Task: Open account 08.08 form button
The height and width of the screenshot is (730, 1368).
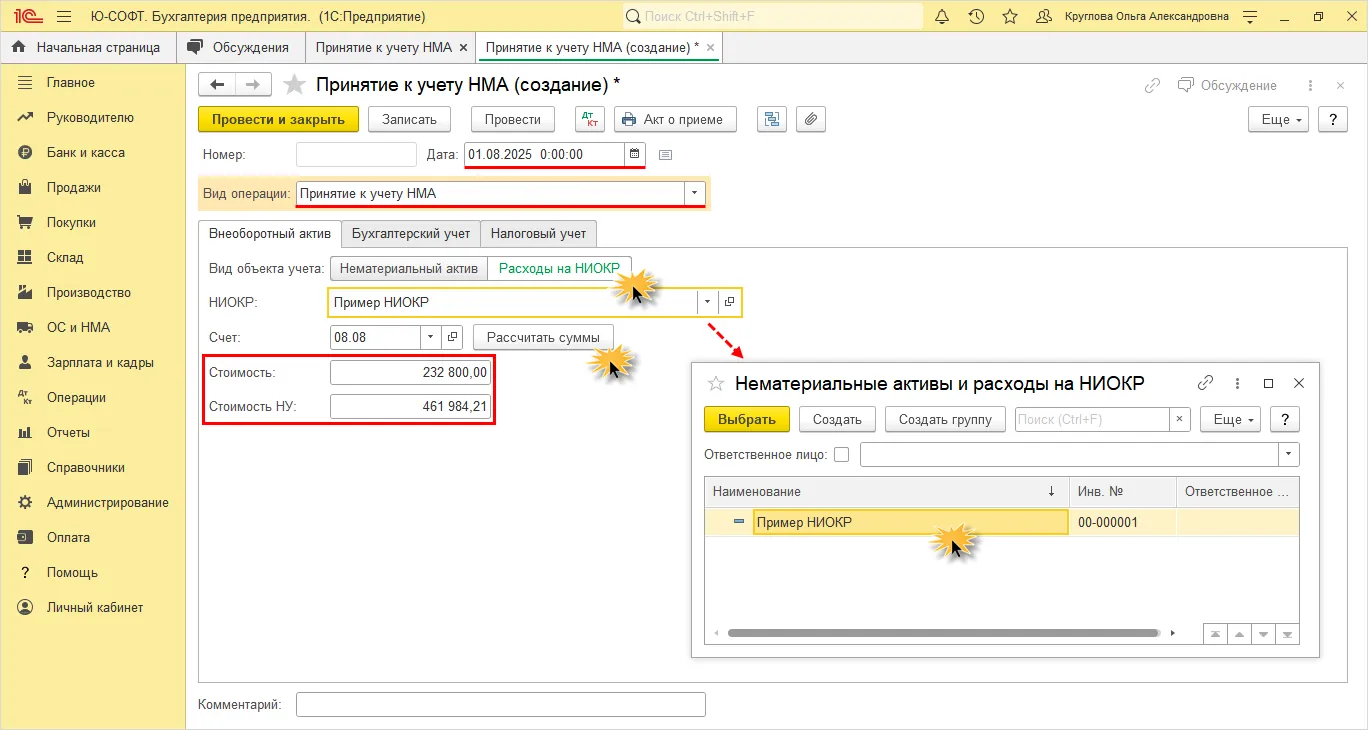Action: tap(452, 337)
